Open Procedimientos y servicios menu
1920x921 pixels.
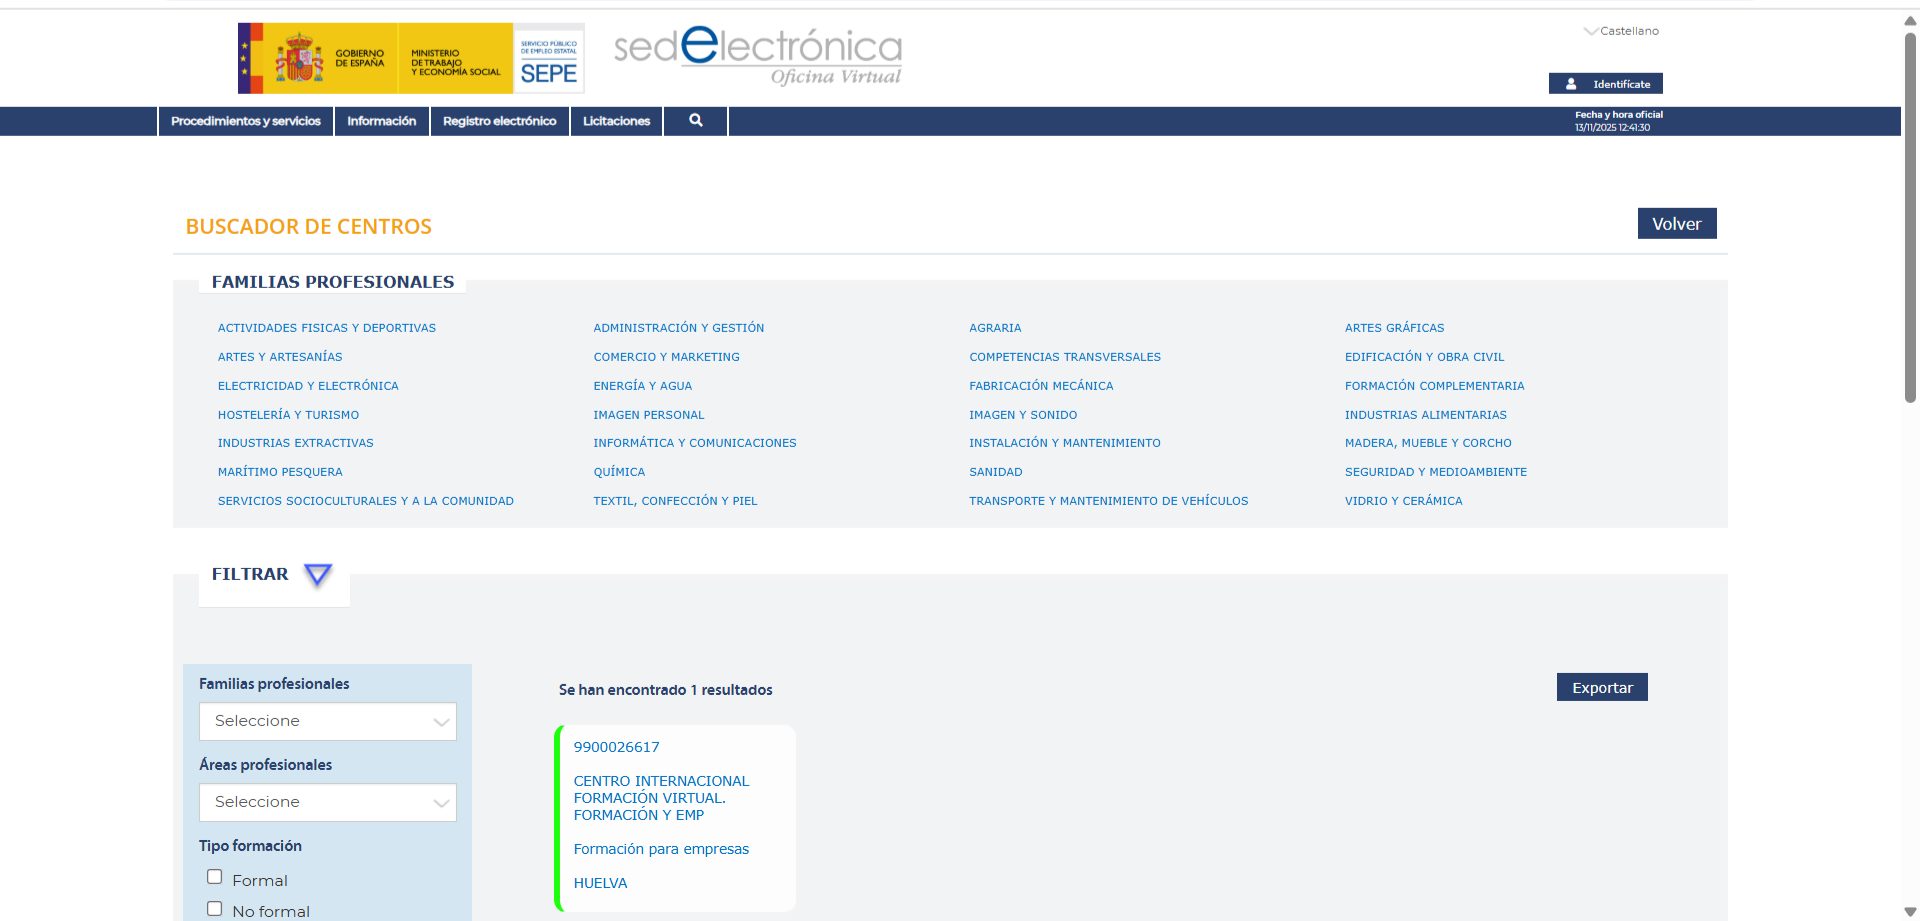(x=246, y=121)
